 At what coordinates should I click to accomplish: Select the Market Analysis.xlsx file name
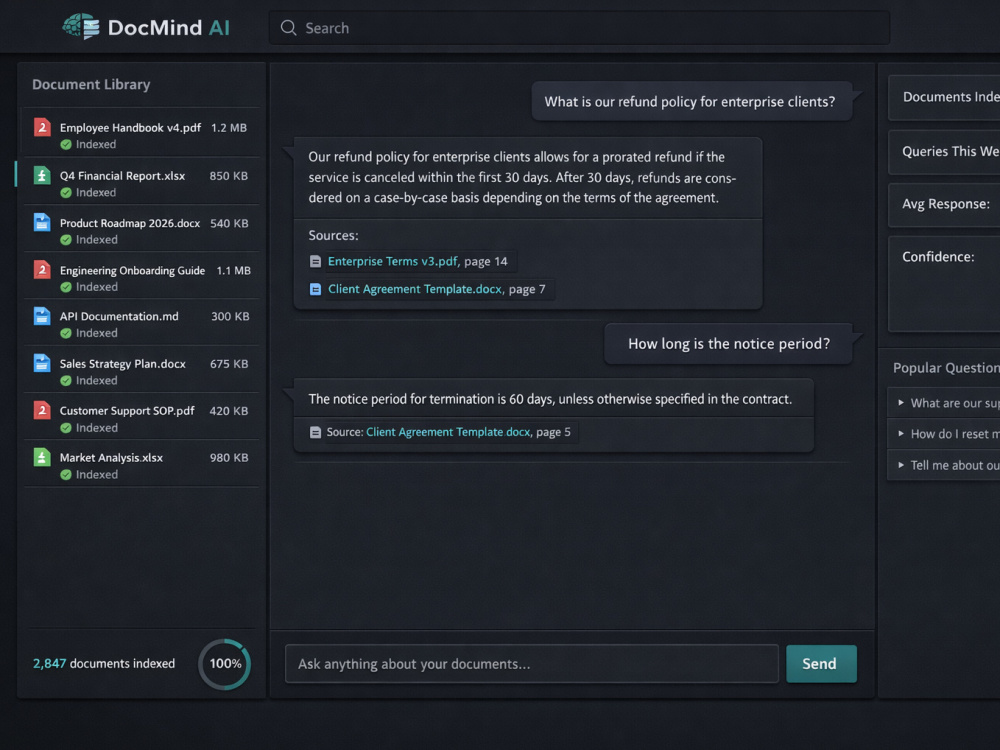112,457
